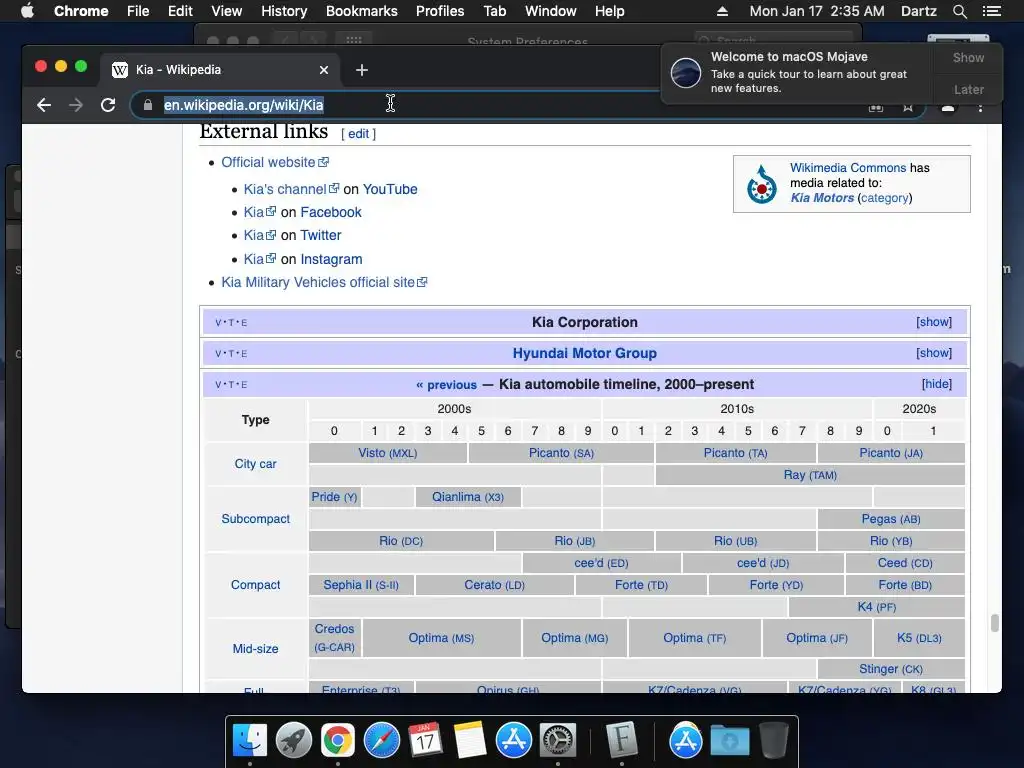Open Launchpad from the Dock
This screenshot has width=1024, height=768.
pyautogui.click(x=294, y=741)
